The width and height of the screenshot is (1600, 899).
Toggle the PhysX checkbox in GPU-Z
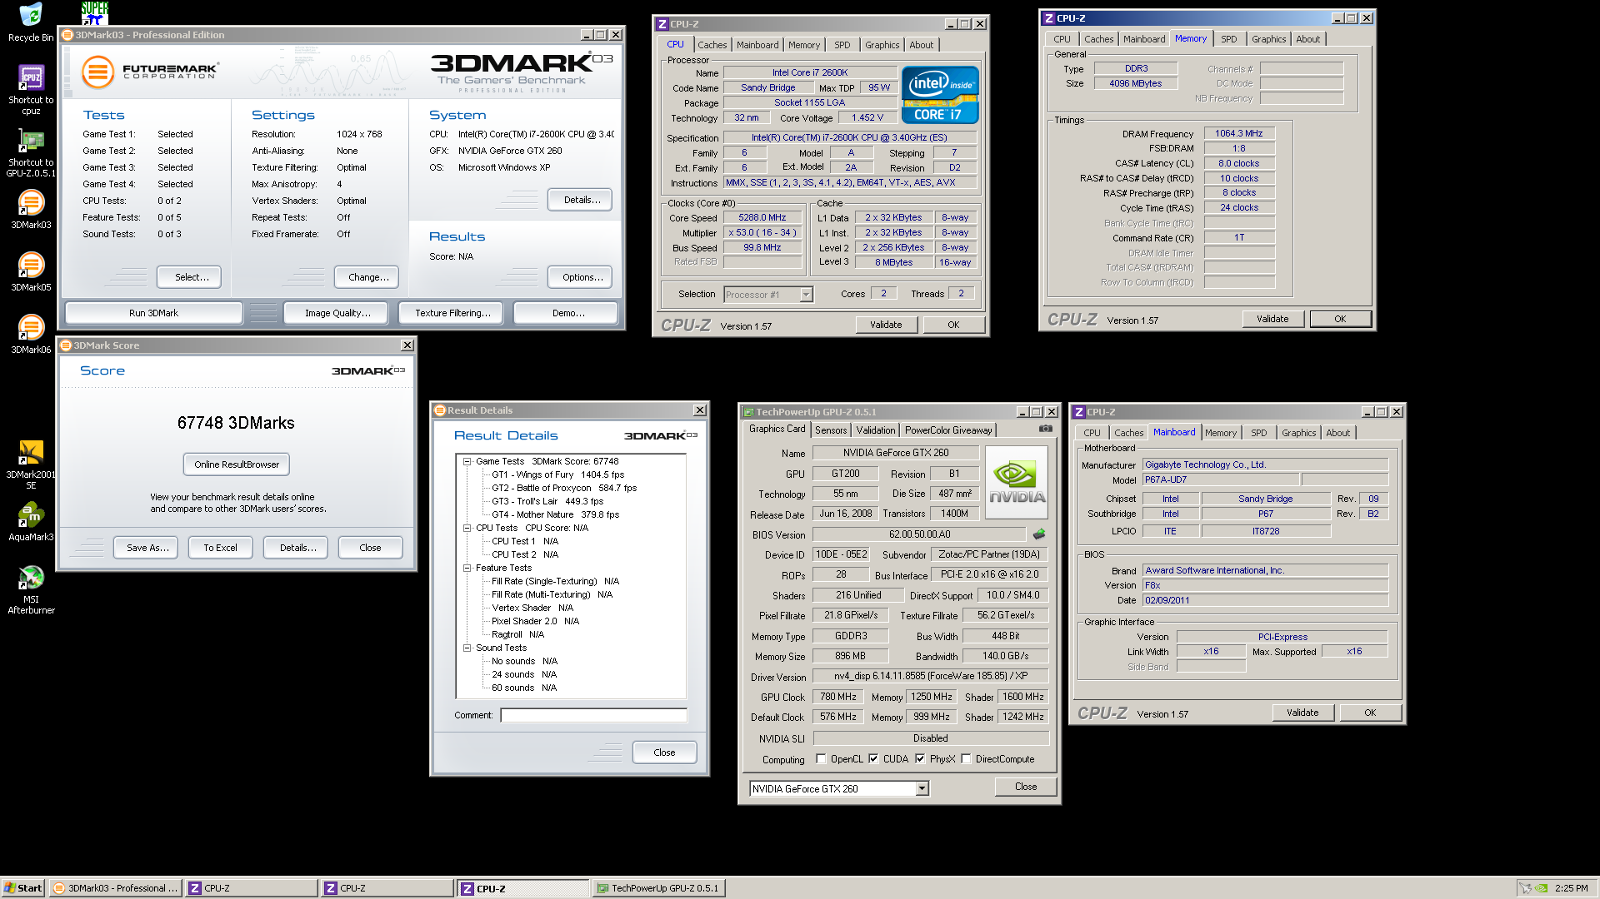pyautogui.click(x=920, y=759)
